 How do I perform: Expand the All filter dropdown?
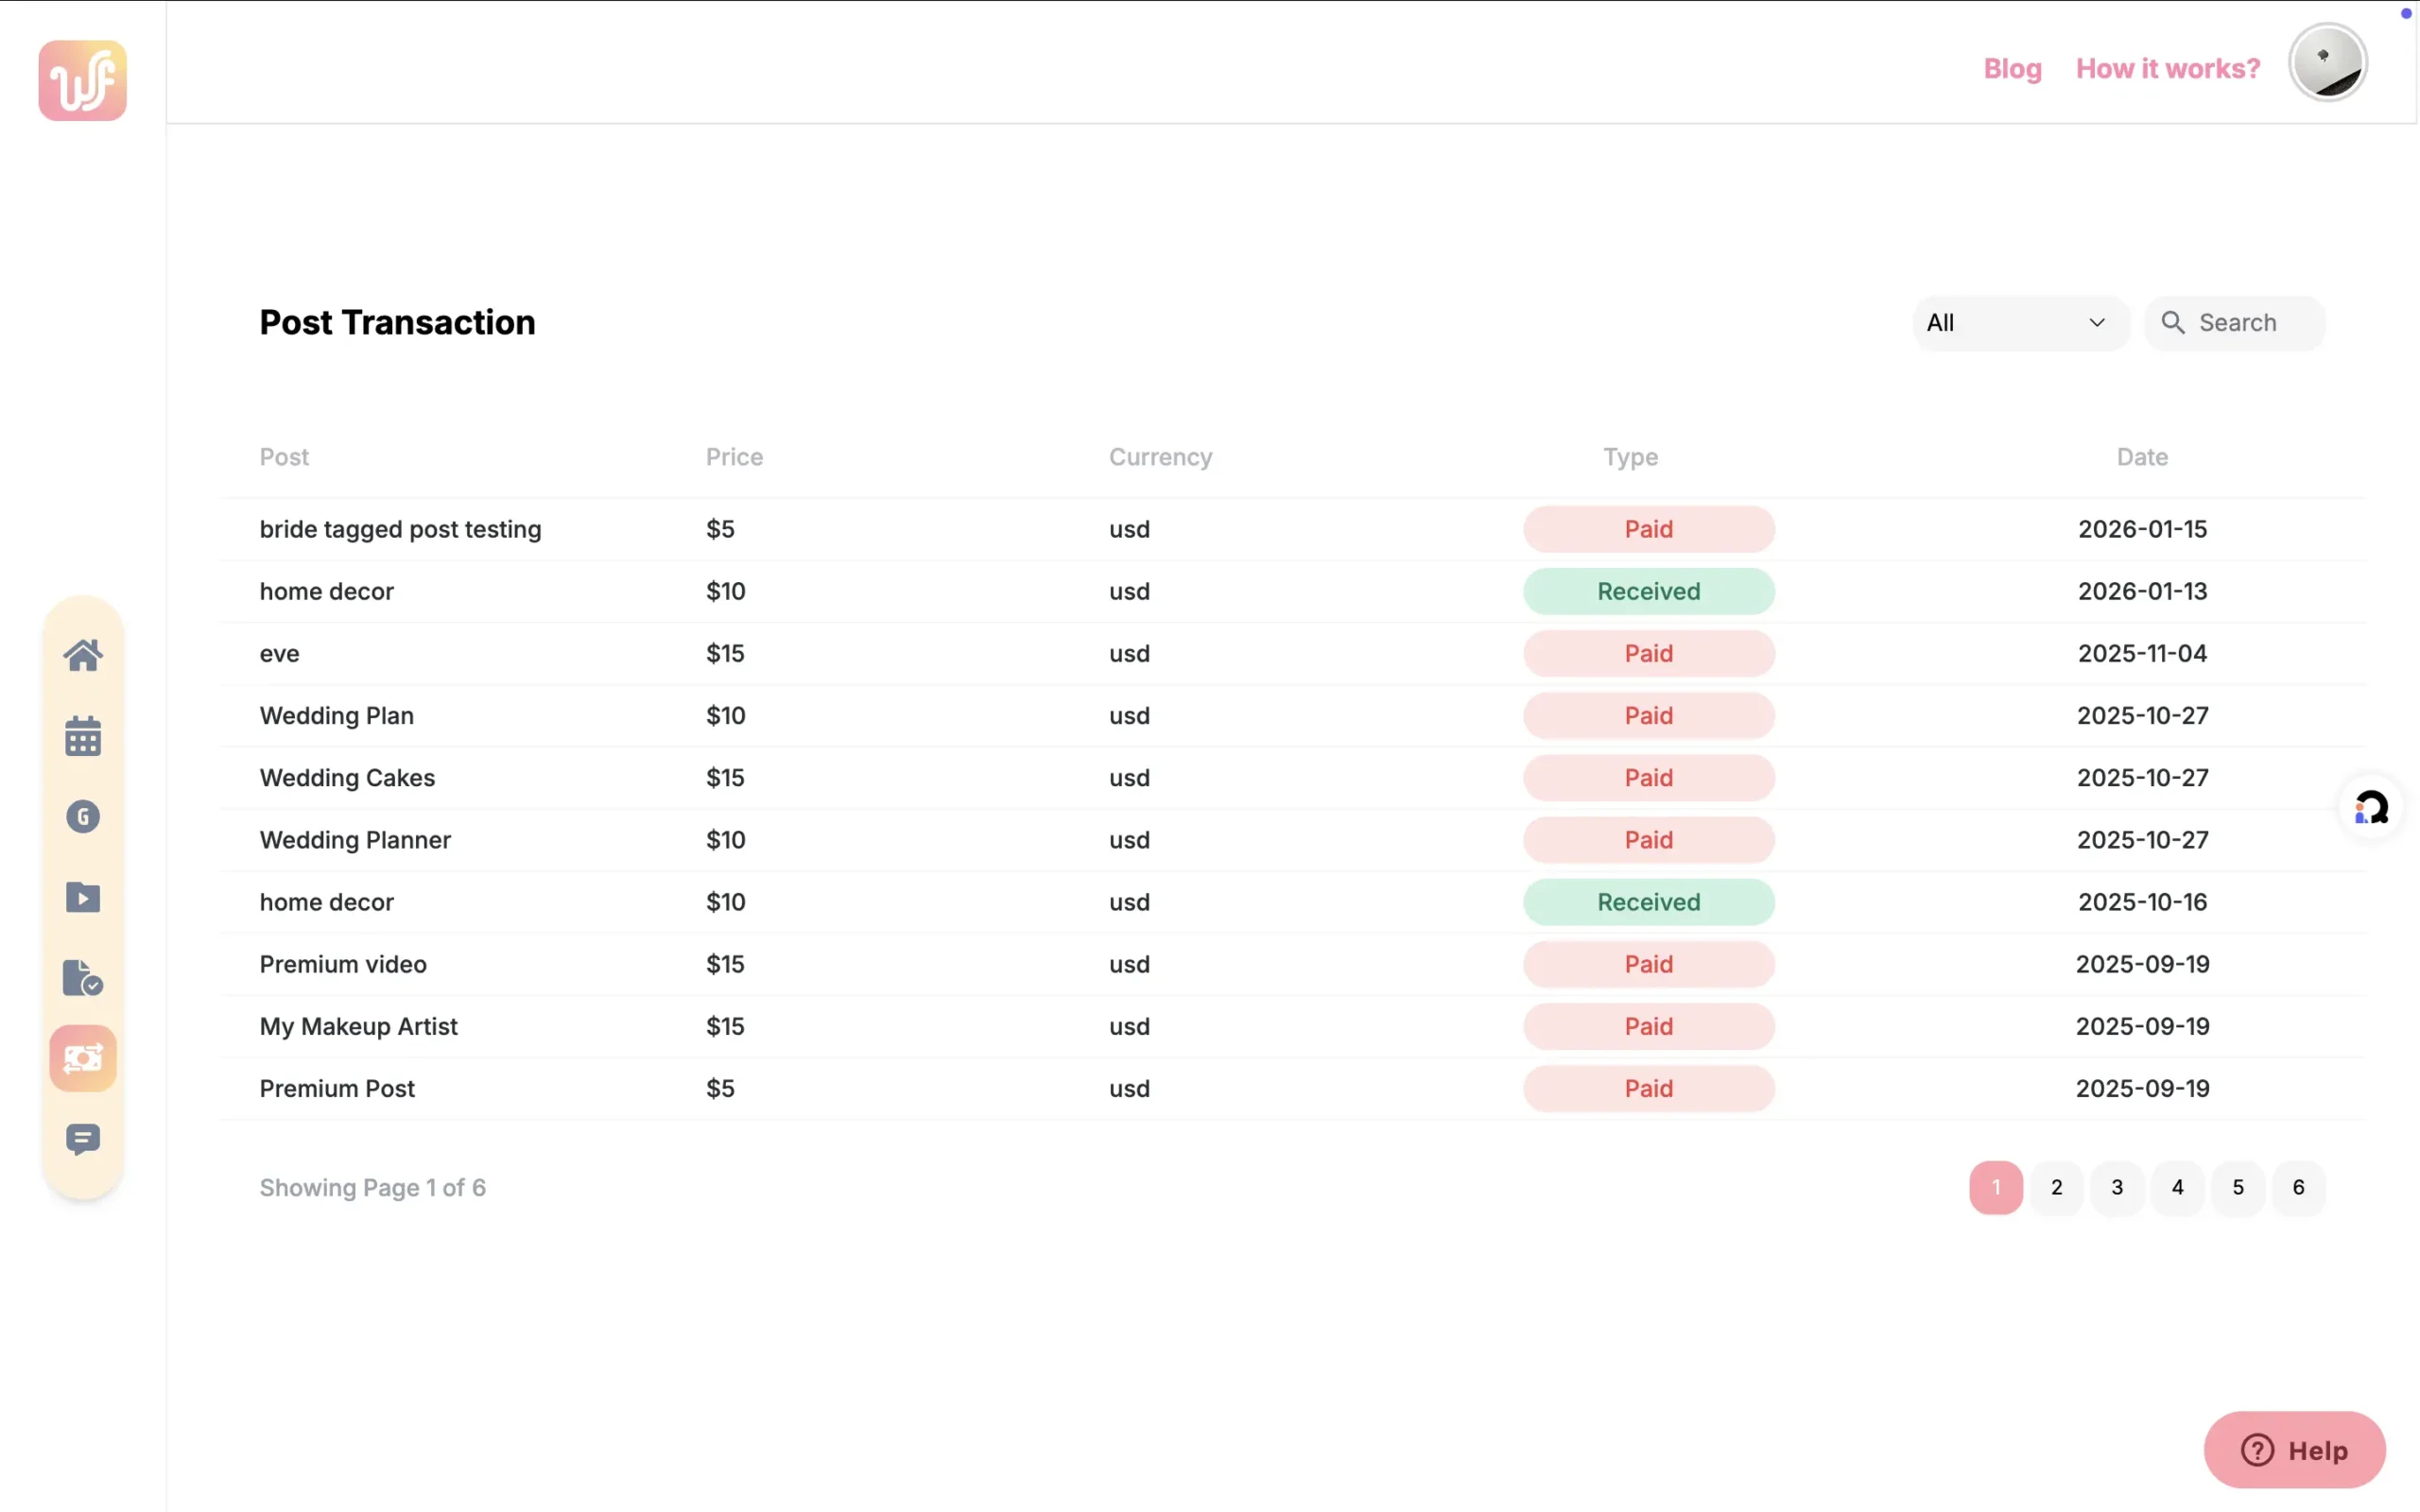tap(2018, 323)
